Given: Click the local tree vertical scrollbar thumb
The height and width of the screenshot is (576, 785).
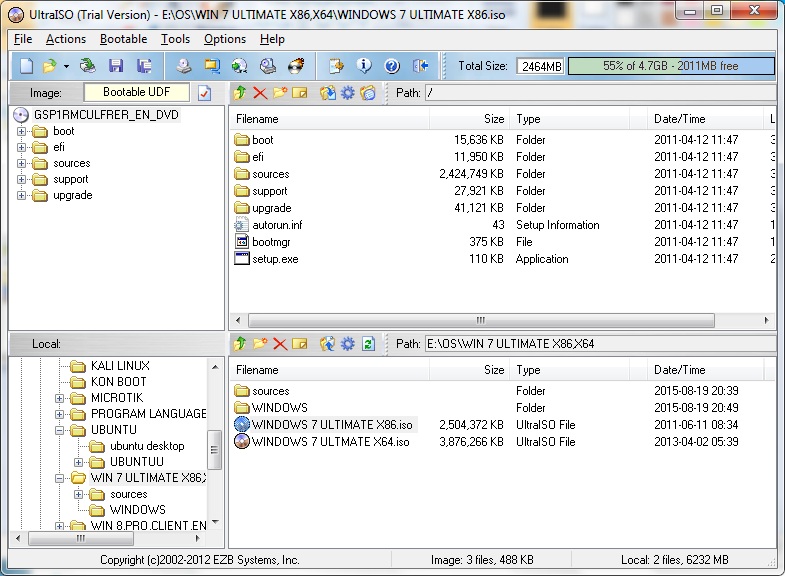Looking at the screenshot, I should 214,450.
